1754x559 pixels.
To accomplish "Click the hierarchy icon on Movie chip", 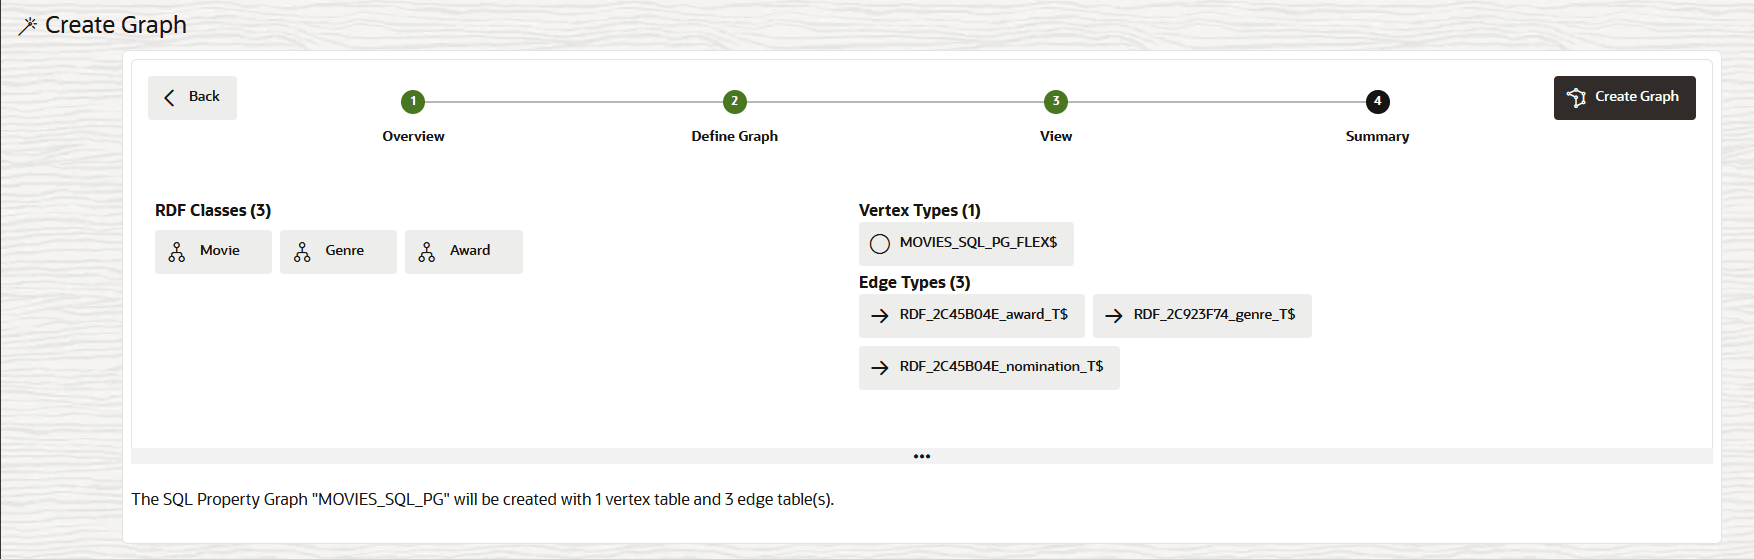I will tap(177, 252).
